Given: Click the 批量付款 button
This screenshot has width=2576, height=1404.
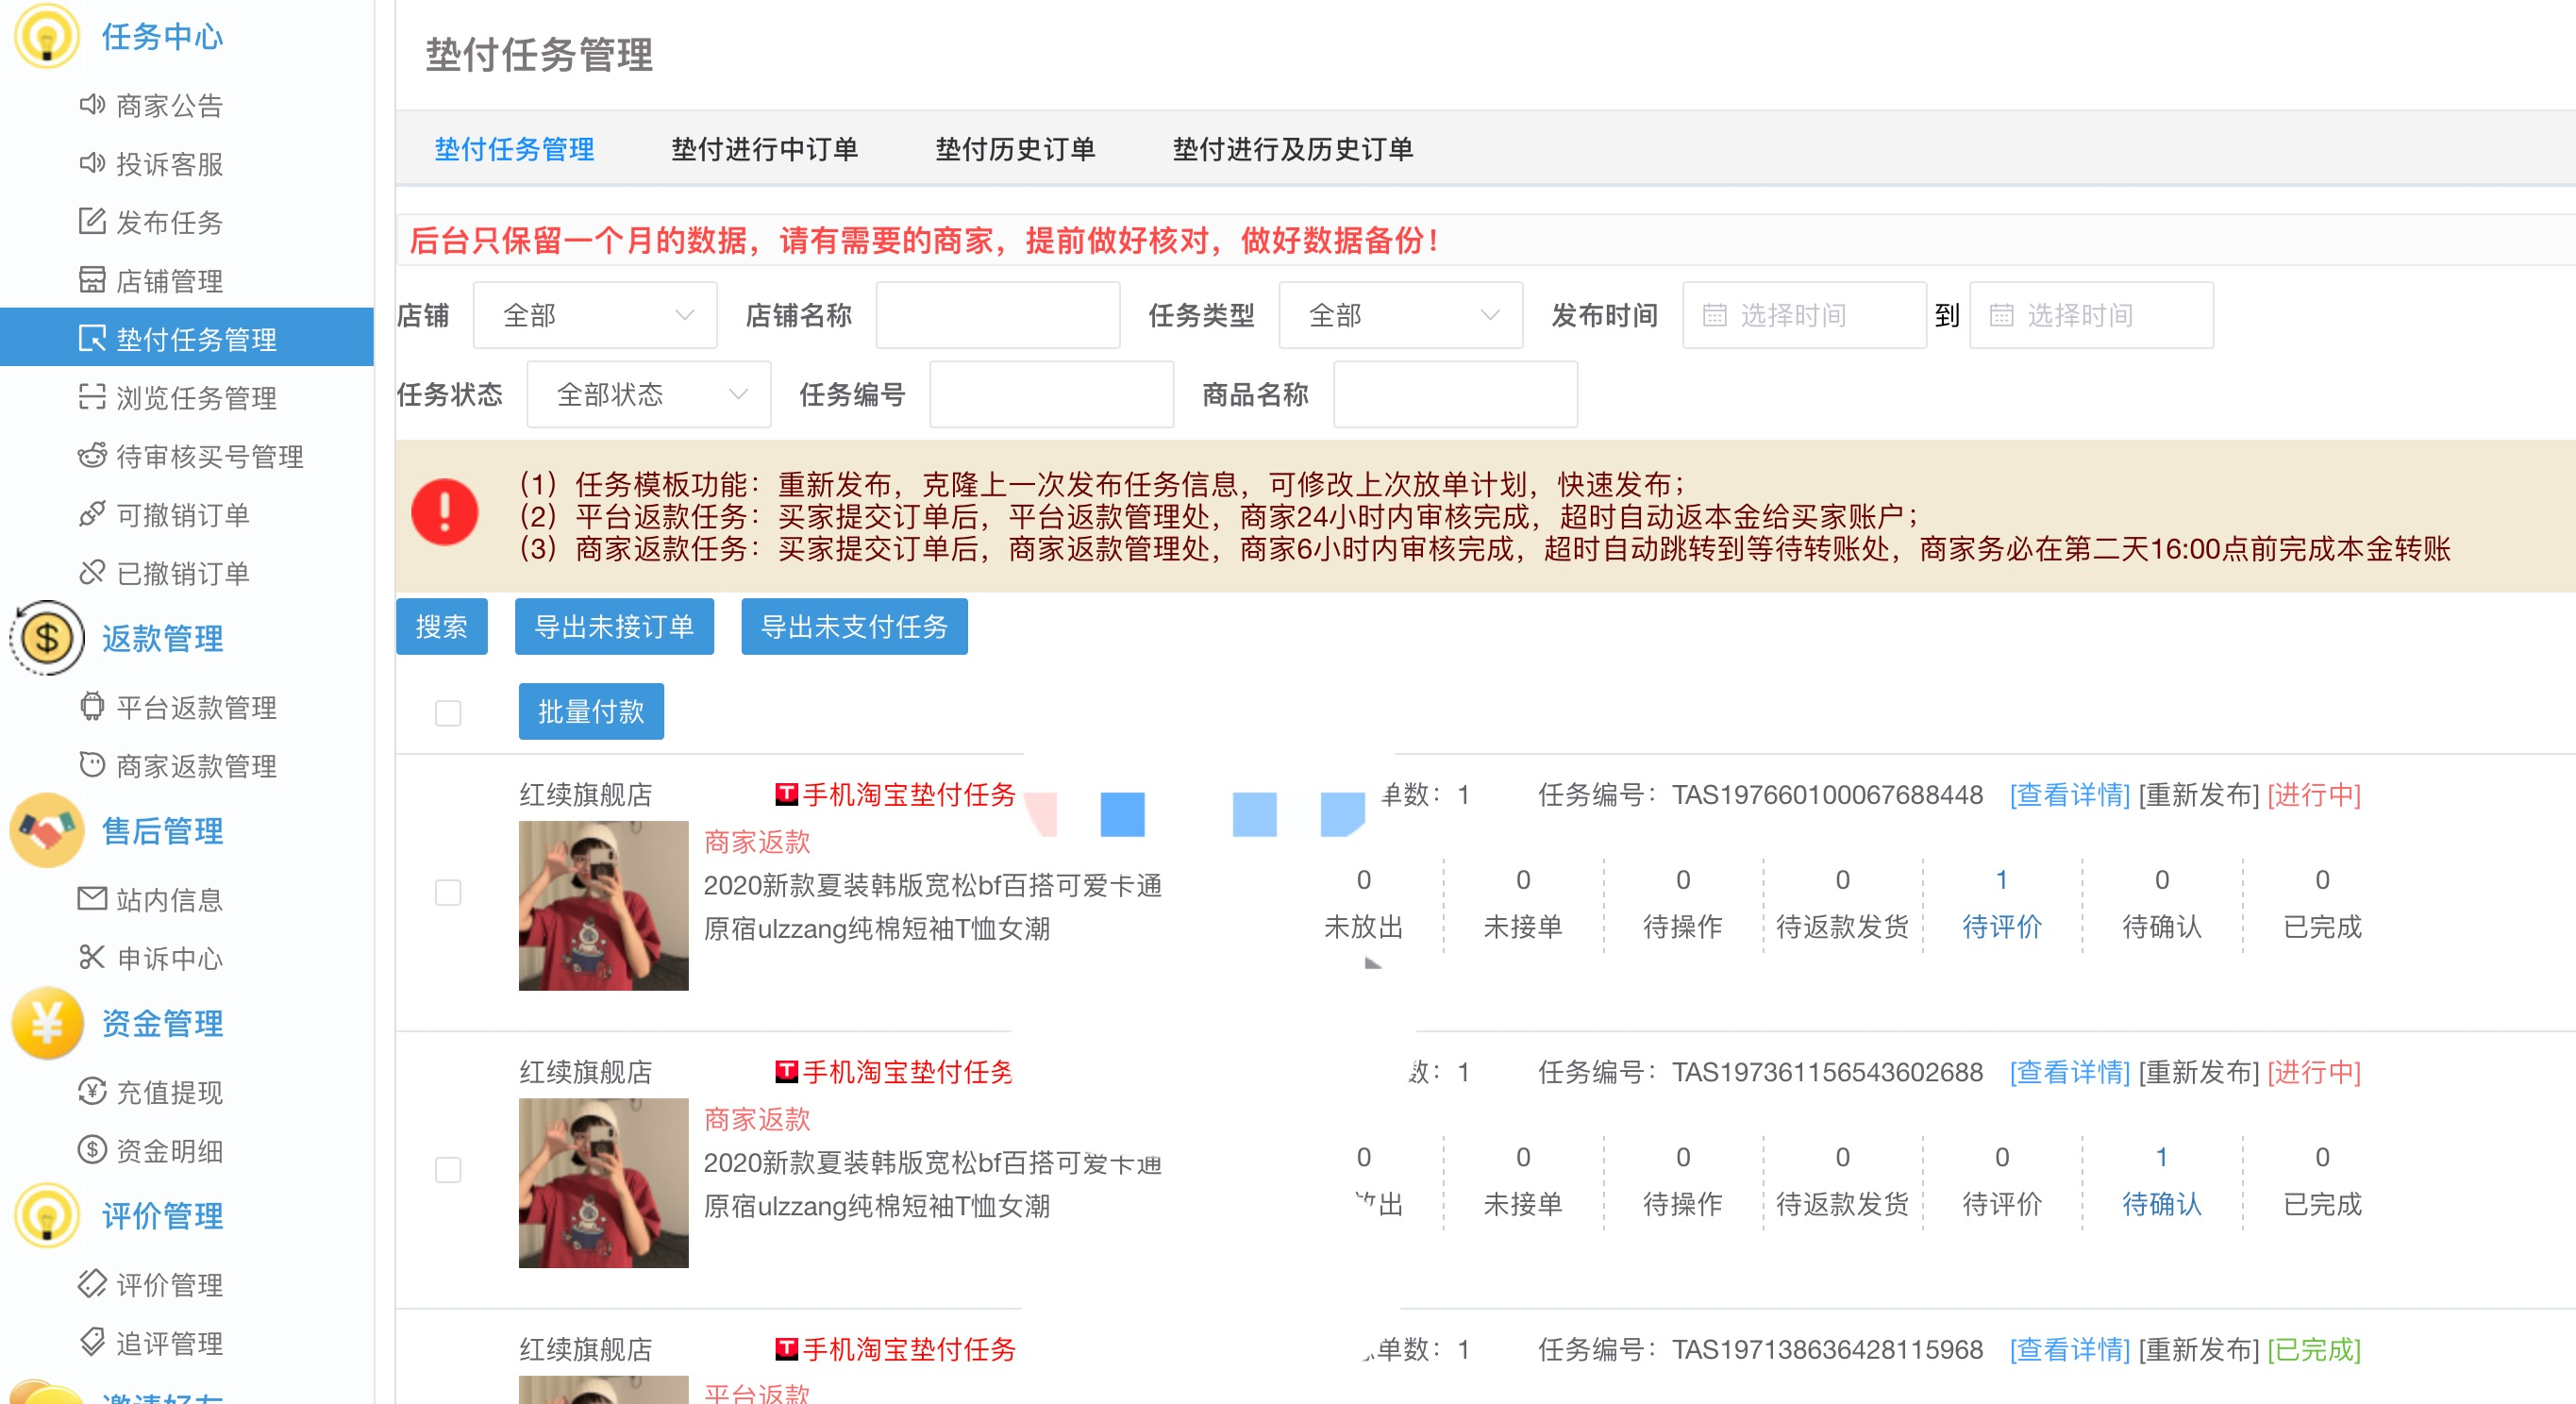Looking at the screenshot, I should coord(591,712).
